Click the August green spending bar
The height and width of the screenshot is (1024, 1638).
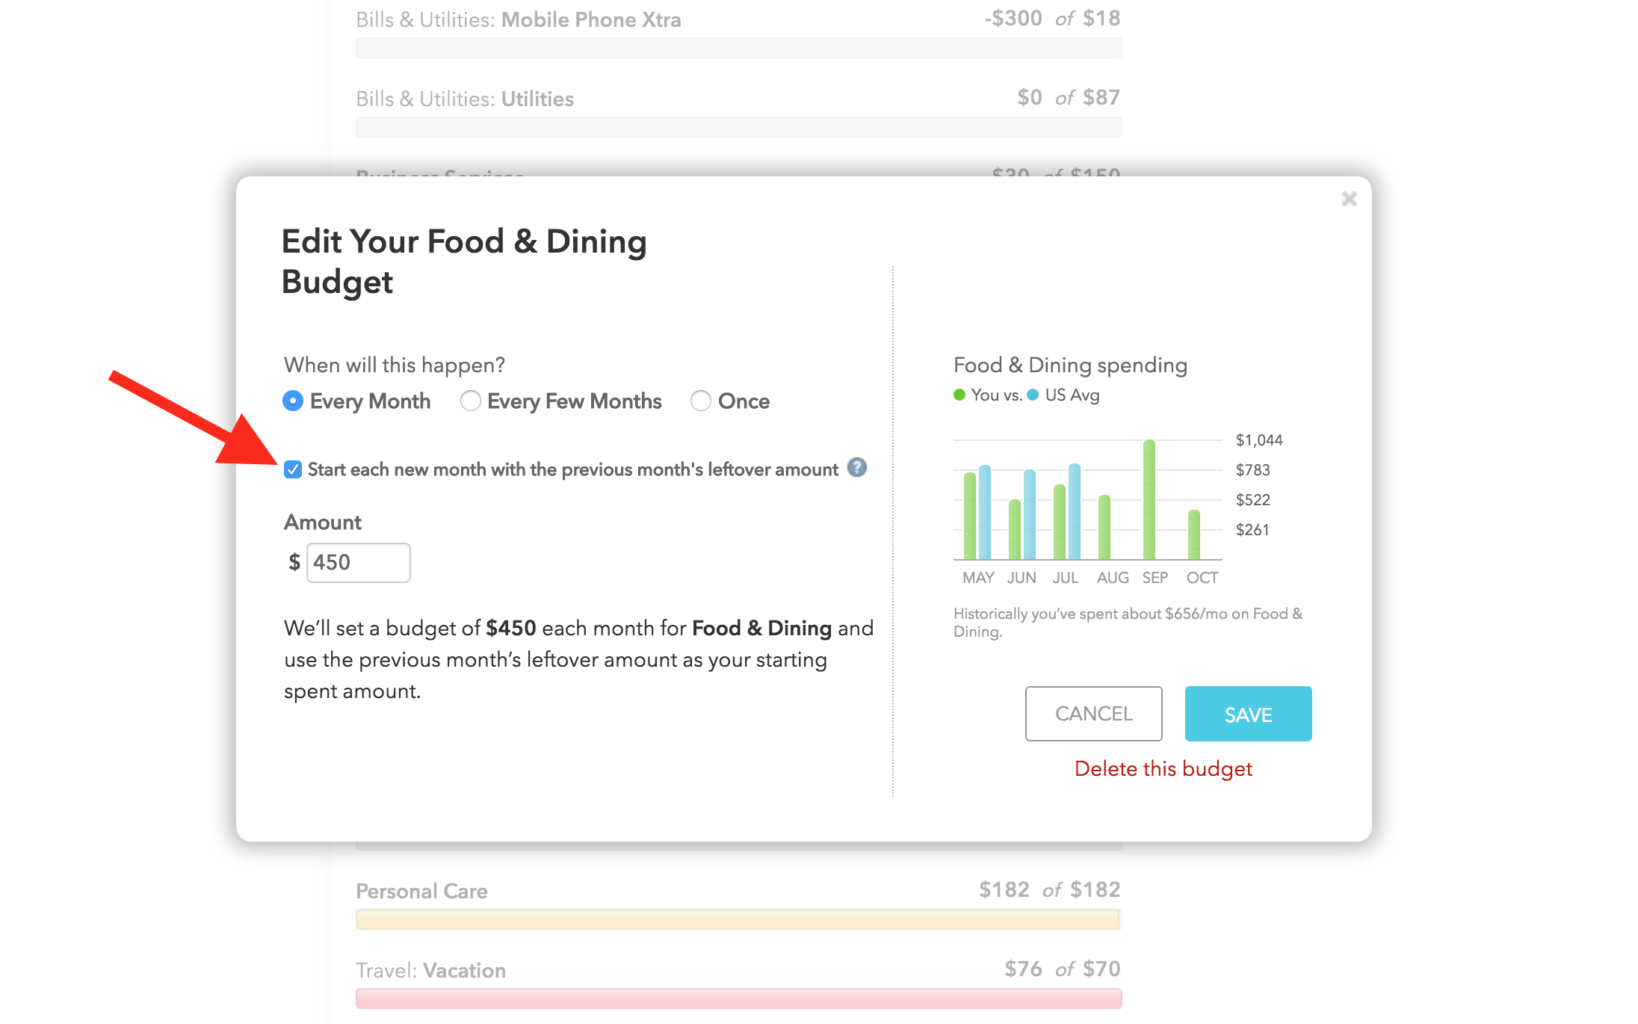pyautogui.click(x=1104, y=527)
